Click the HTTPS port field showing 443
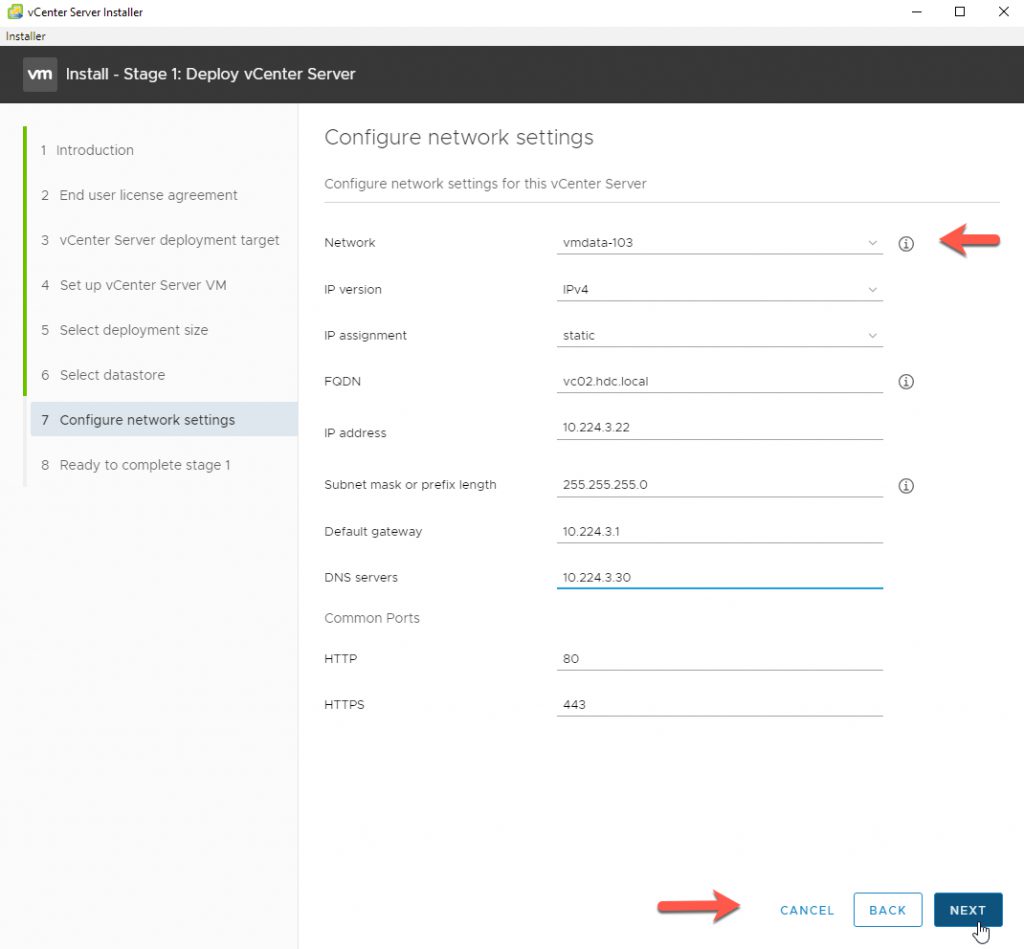 point(720,705)
